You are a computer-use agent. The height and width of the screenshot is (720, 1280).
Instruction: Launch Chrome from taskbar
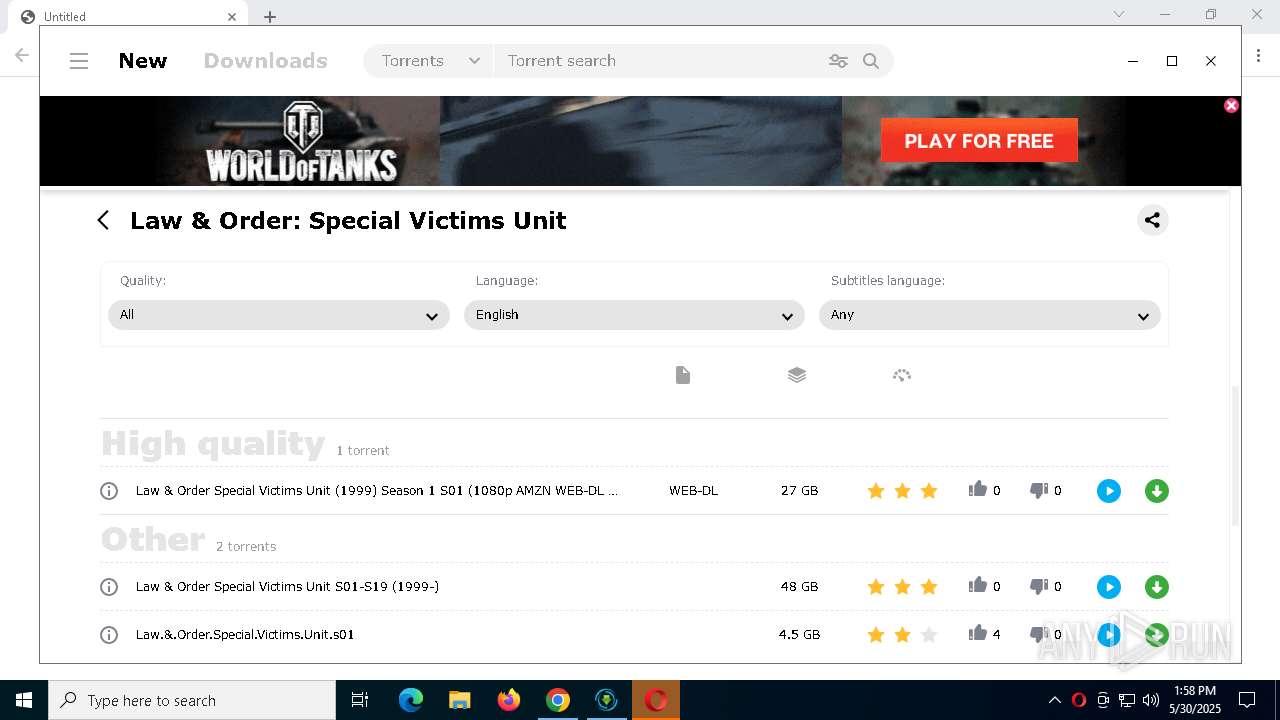pos(558,700)
